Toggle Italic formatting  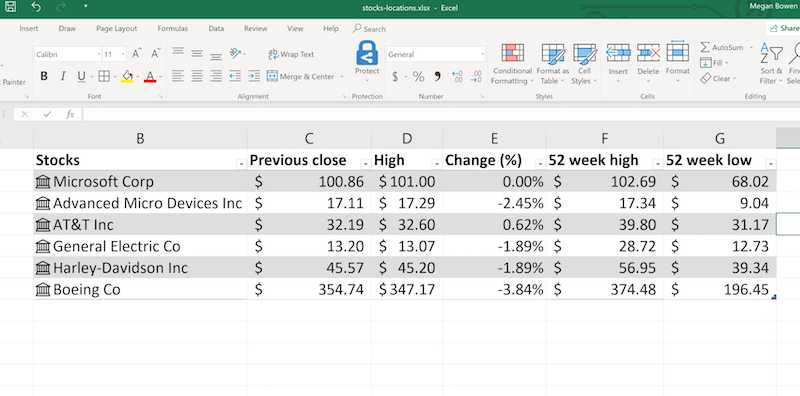(x=62, y=77)
